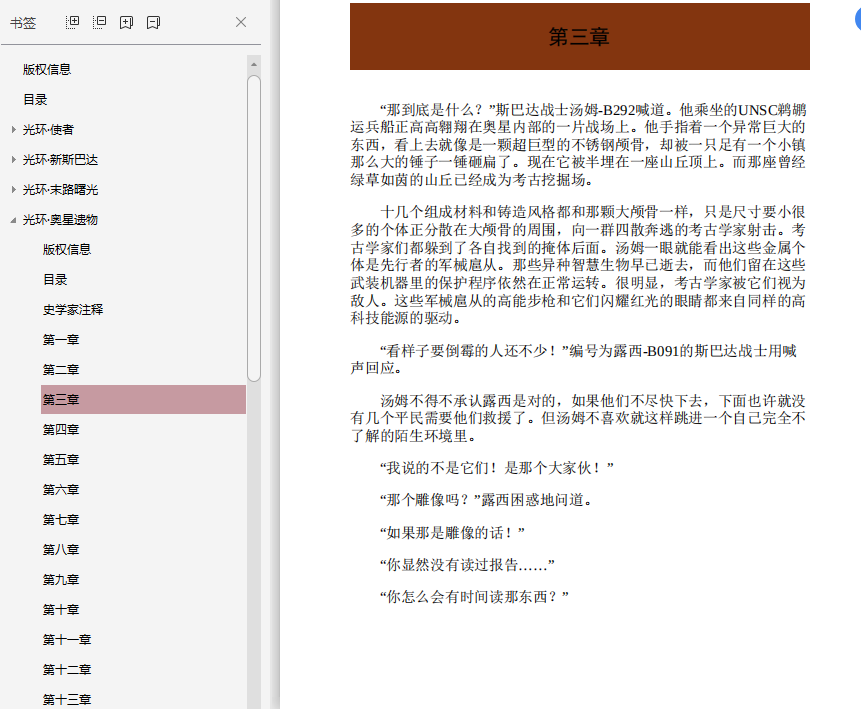The height and width of the screenshot is (709, 861).
Task: Open the 第七章 bookmark
Action: (x=61, y=520)
